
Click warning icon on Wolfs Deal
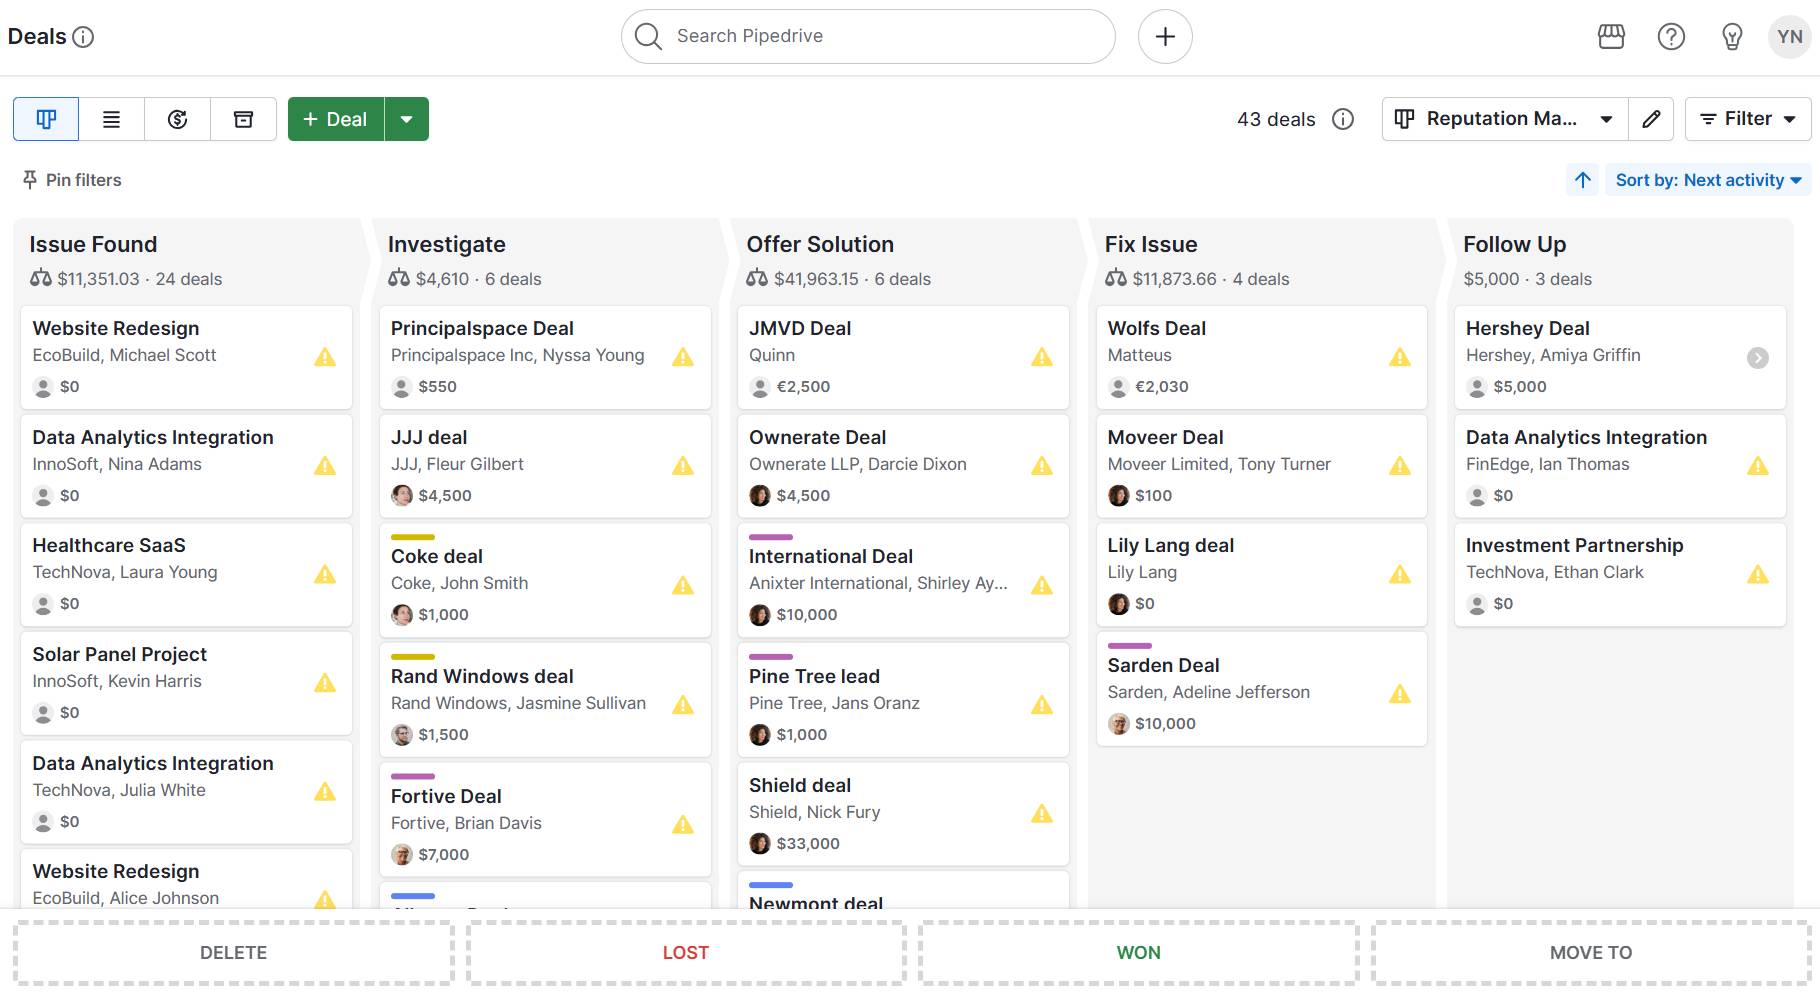[x=1400, y=357]
